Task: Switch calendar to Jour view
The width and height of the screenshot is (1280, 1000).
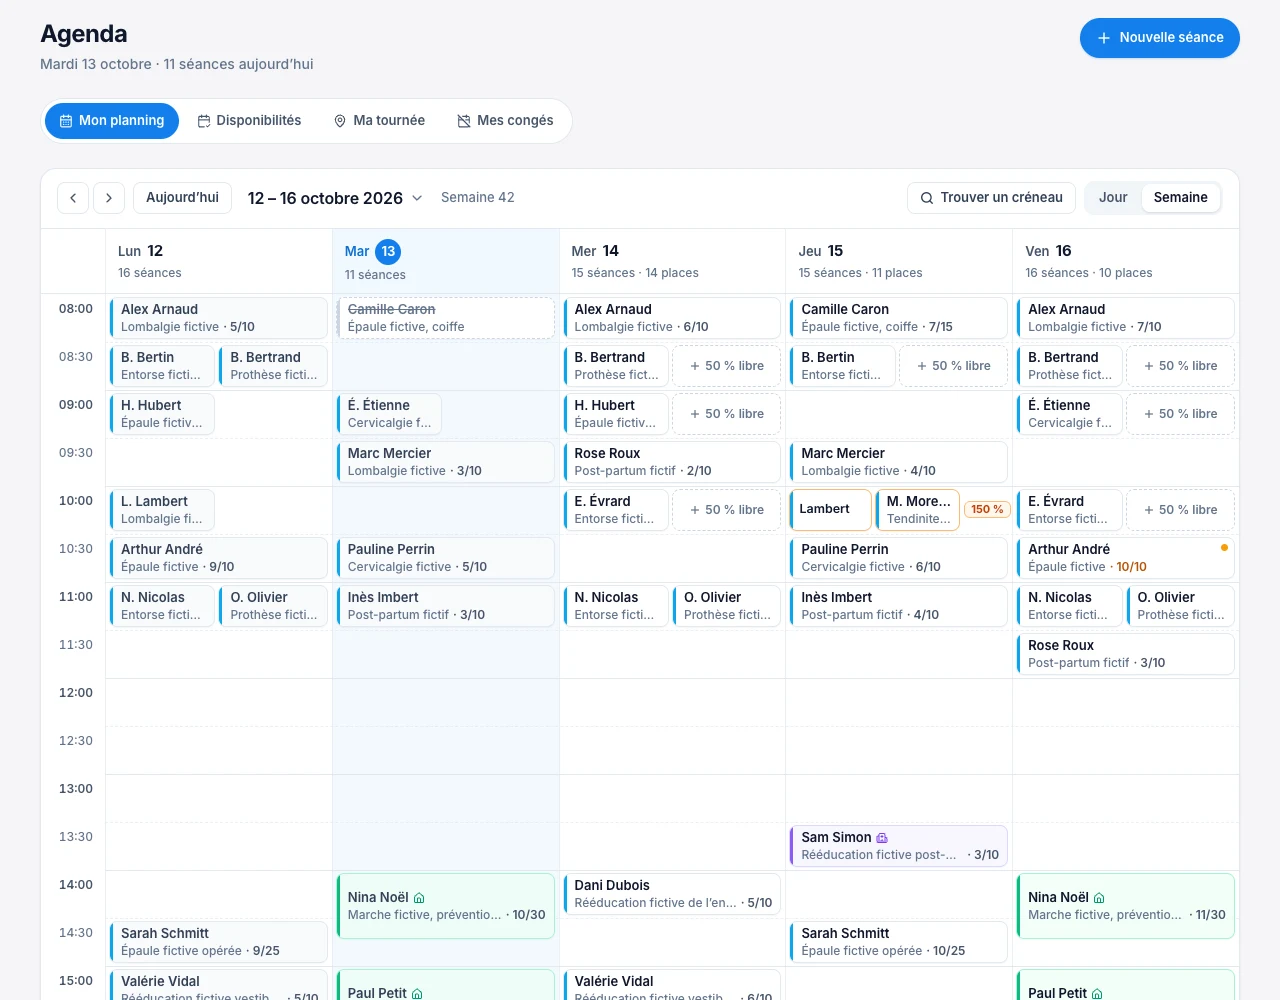Action: point(1113,198)
